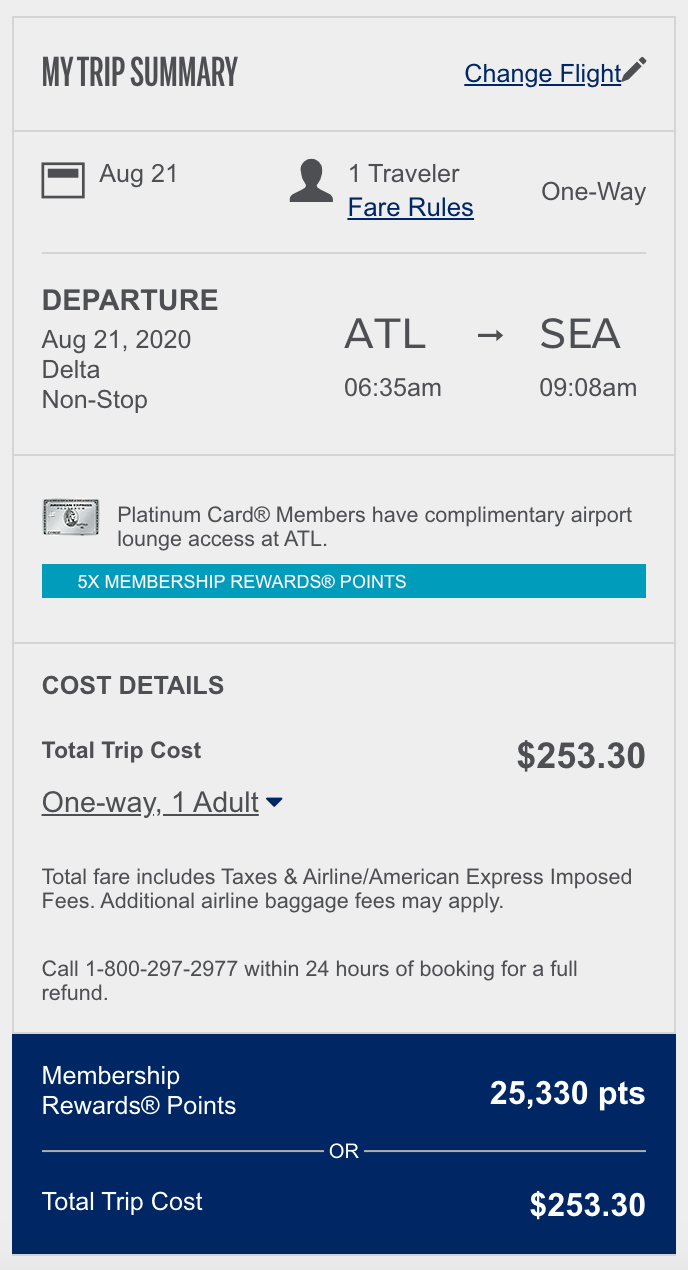The width and height of the screenshot is (688, 1270).
Task: Click the My Trip Summary heading
Action: coord(140,72)
